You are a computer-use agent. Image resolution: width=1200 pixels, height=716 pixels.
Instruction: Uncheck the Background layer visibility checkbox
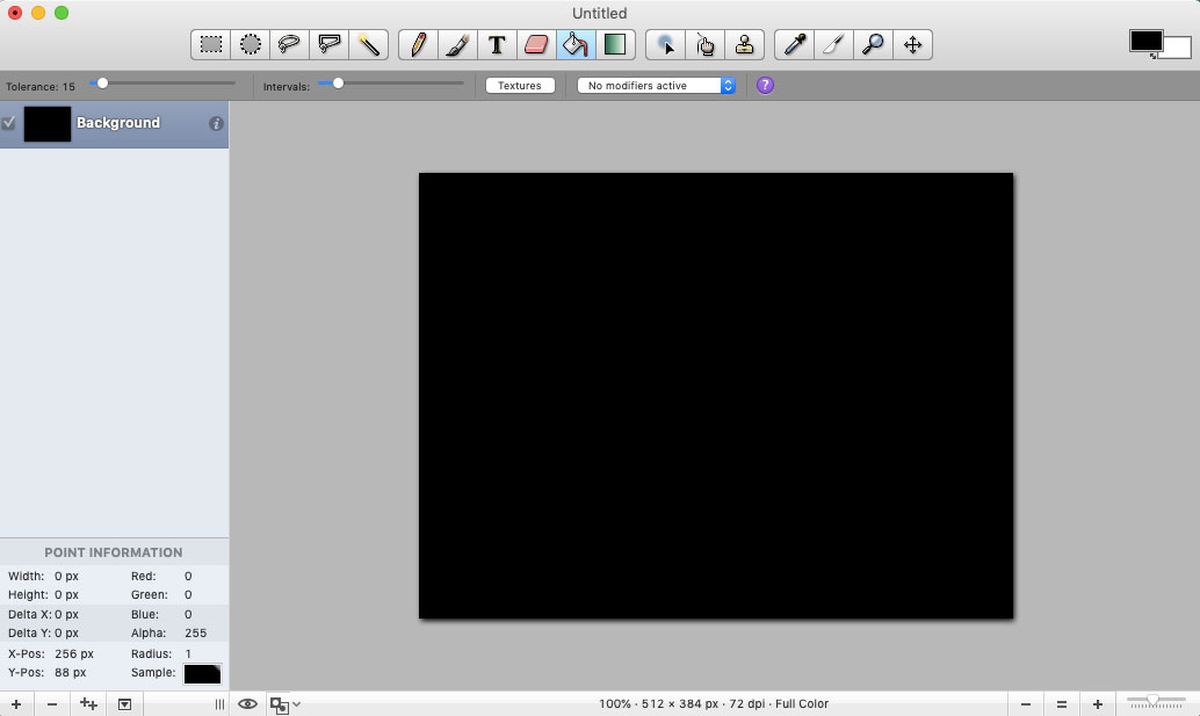coord(9,123)
